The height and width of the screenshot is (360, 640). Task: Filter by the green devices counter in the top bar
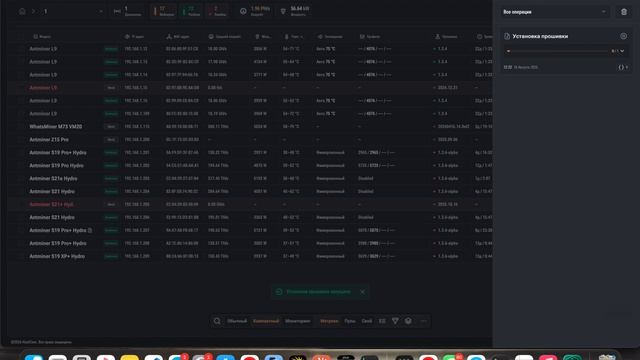[191, 11]
